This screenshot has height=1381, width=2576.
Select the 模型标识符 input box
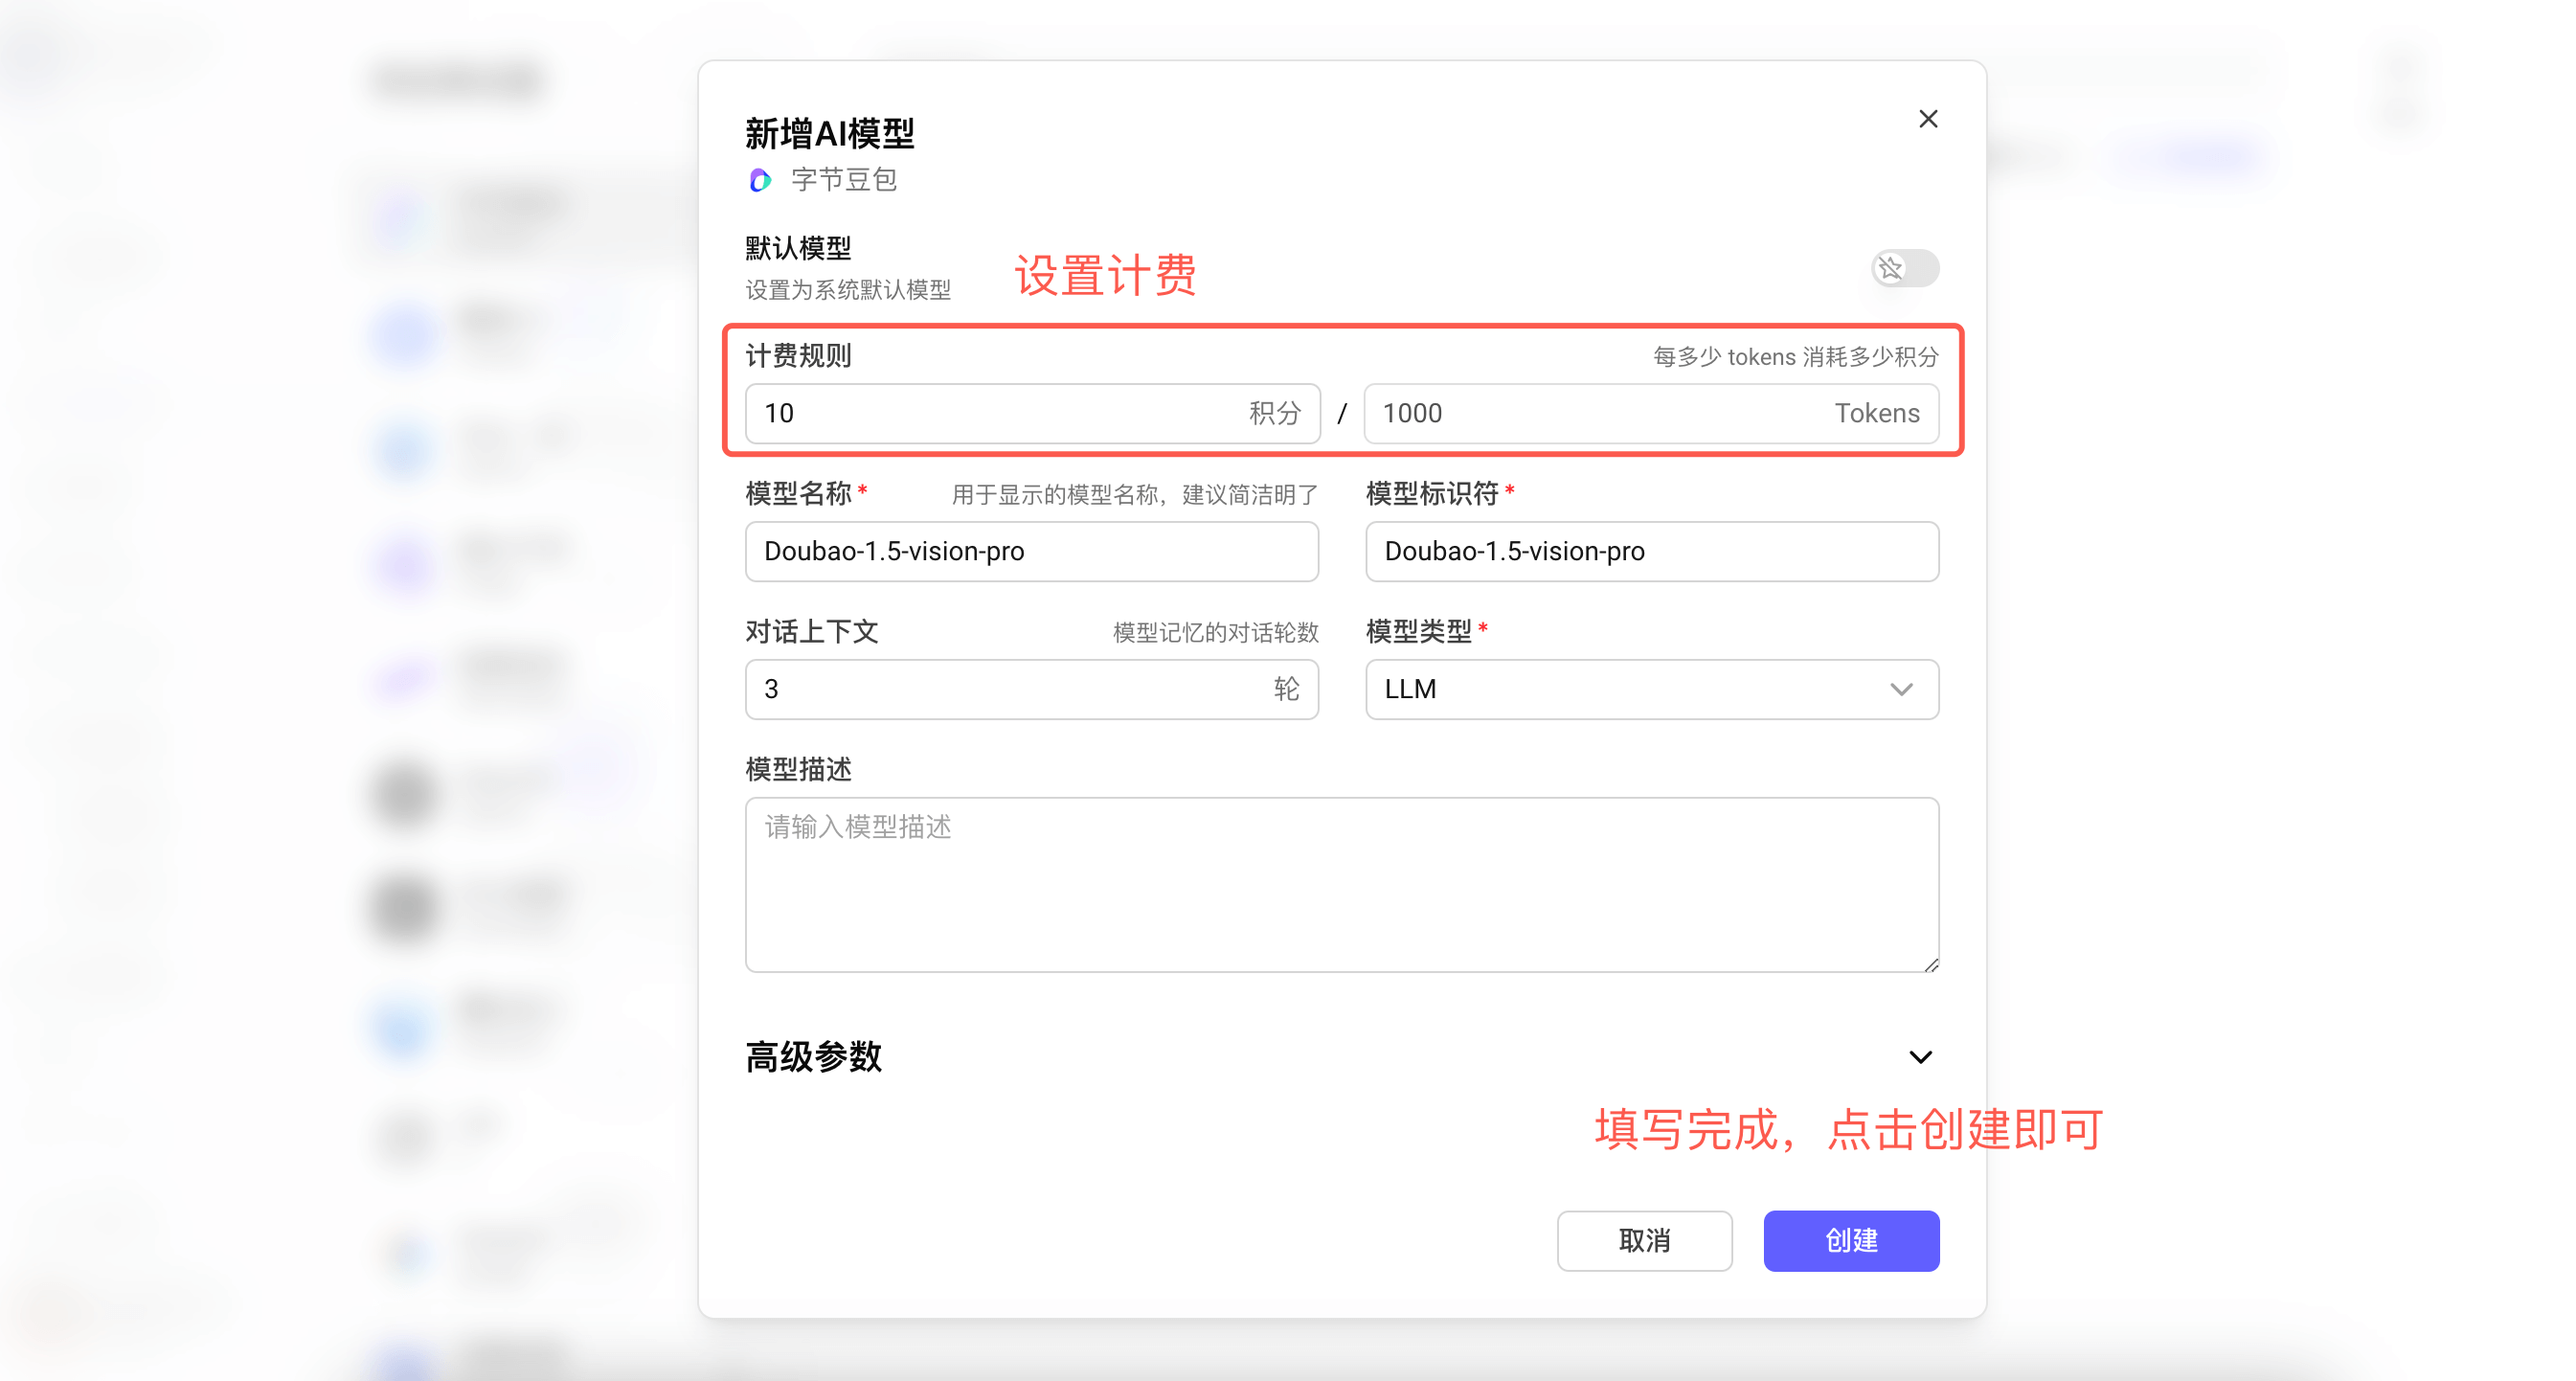pos(1651,551)
